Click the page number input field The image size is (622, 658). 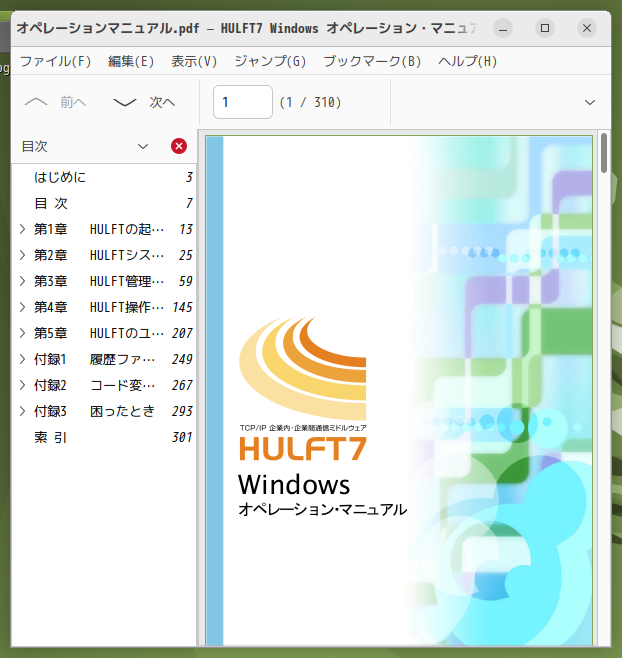(x=243, y=102)
